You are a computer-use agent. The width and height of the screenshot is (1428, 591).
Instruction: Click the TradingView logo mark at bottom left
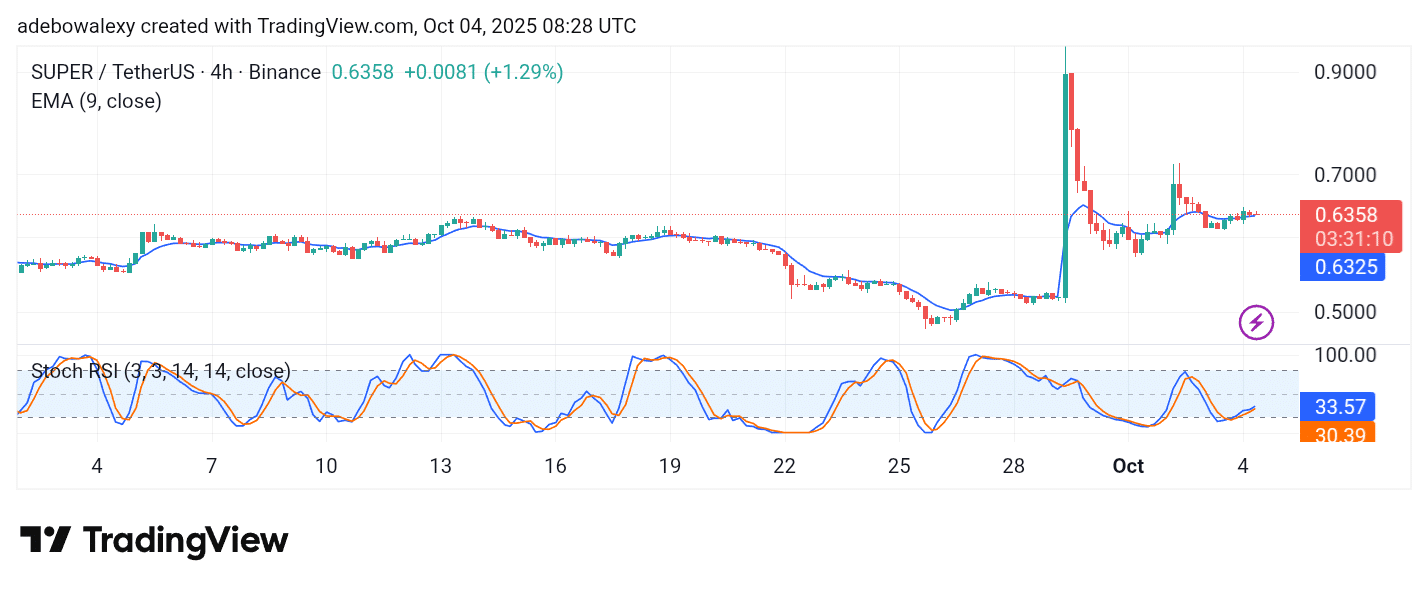click(x=45, y=541)
